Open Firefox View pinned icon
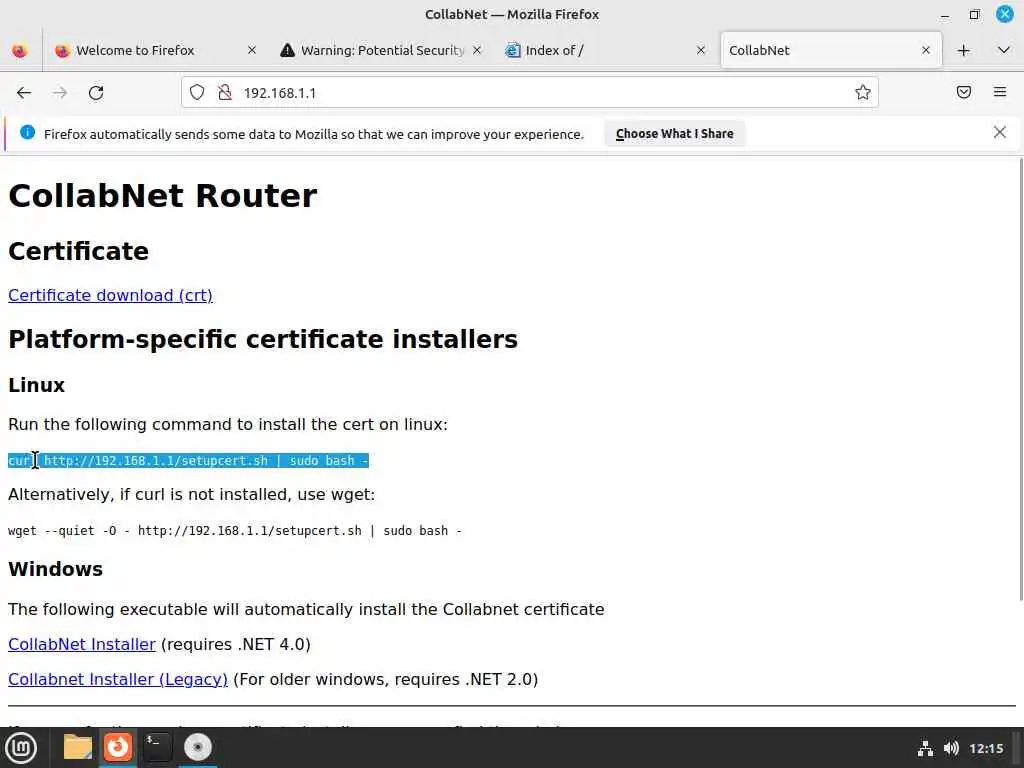This screenshot has height=768, width=1024. pyautogui.click(x=20, y=50)
